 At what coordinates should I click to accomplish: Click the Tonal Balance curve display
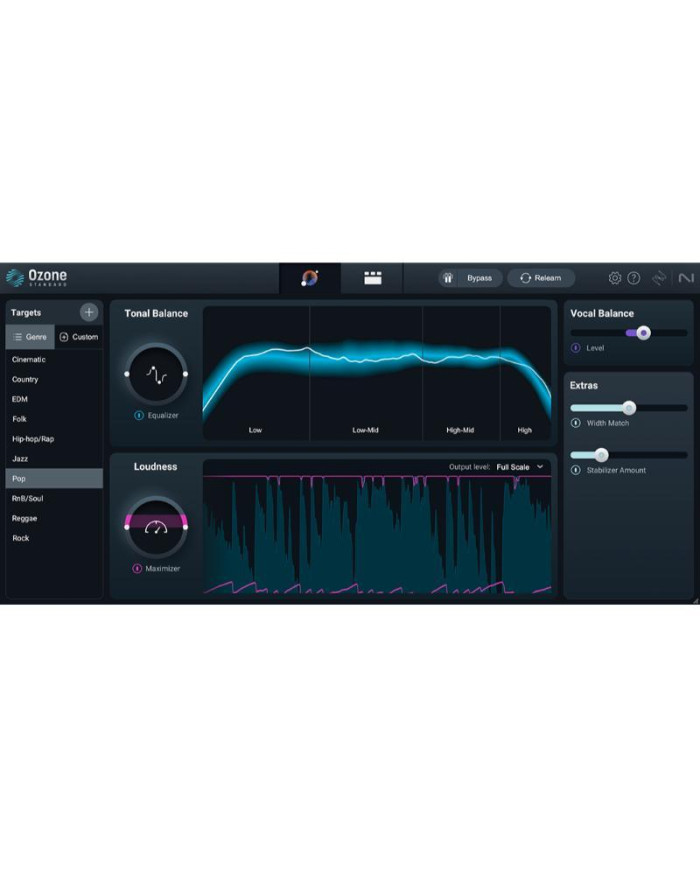pos(377,374)
